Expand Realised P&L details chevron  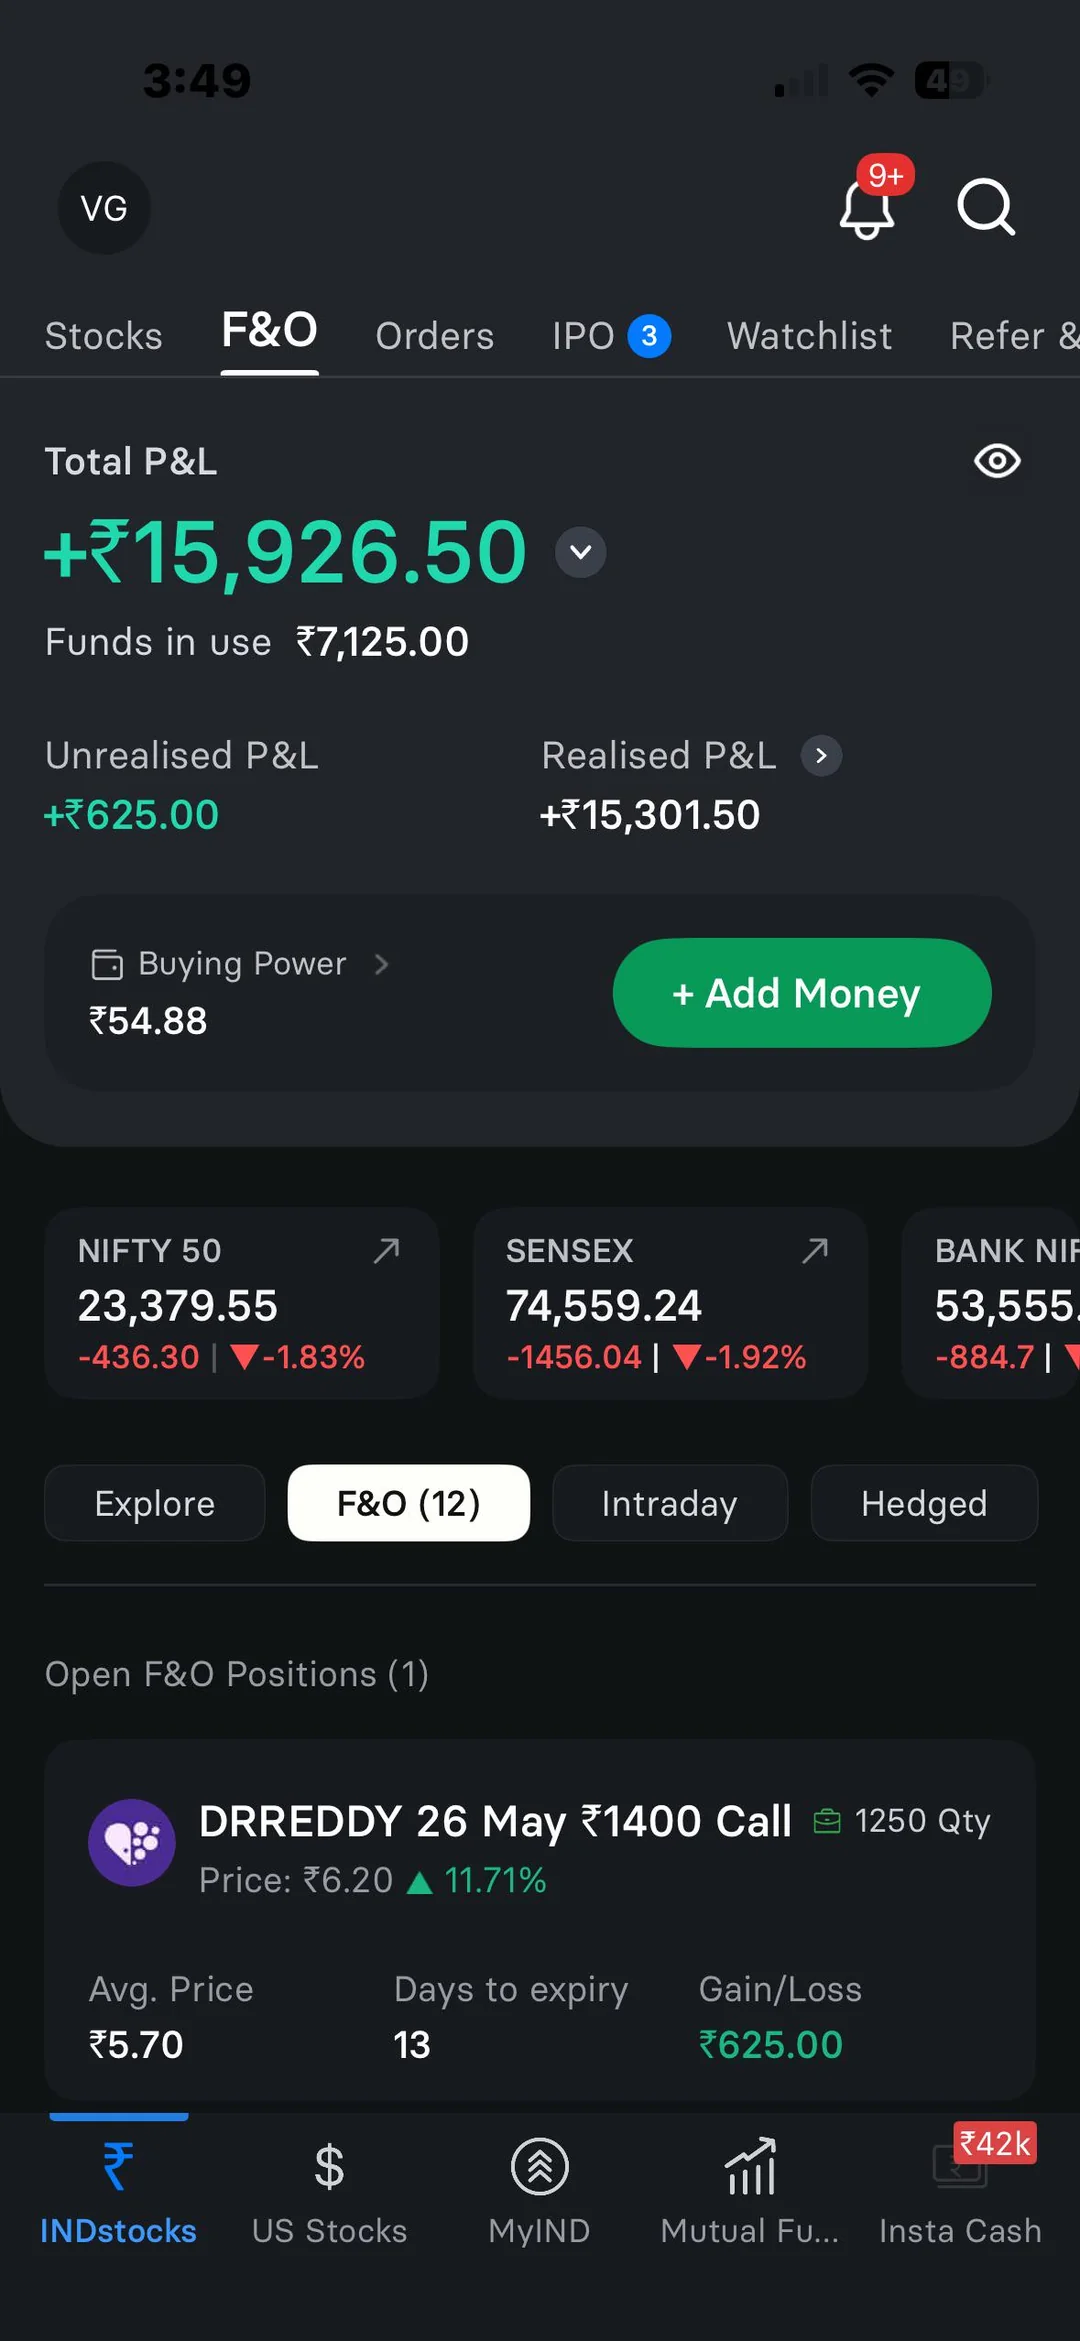point(821,756)
